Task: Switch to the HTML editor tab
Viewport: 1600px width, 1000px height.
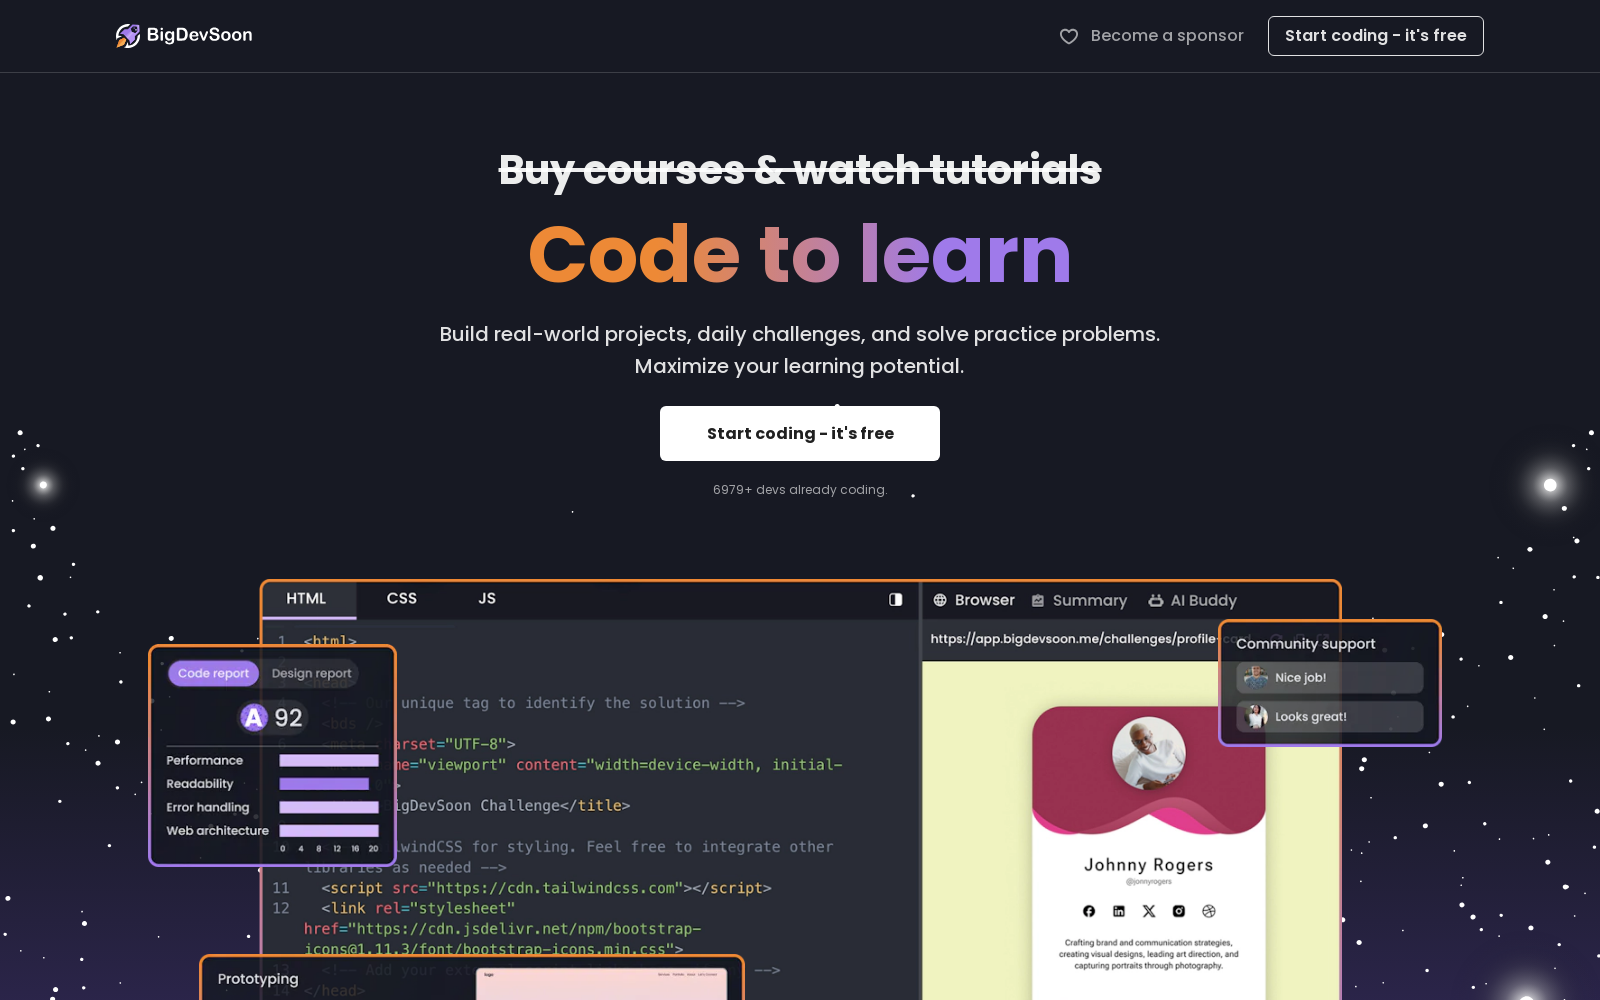Action: [x=306, y=599]
